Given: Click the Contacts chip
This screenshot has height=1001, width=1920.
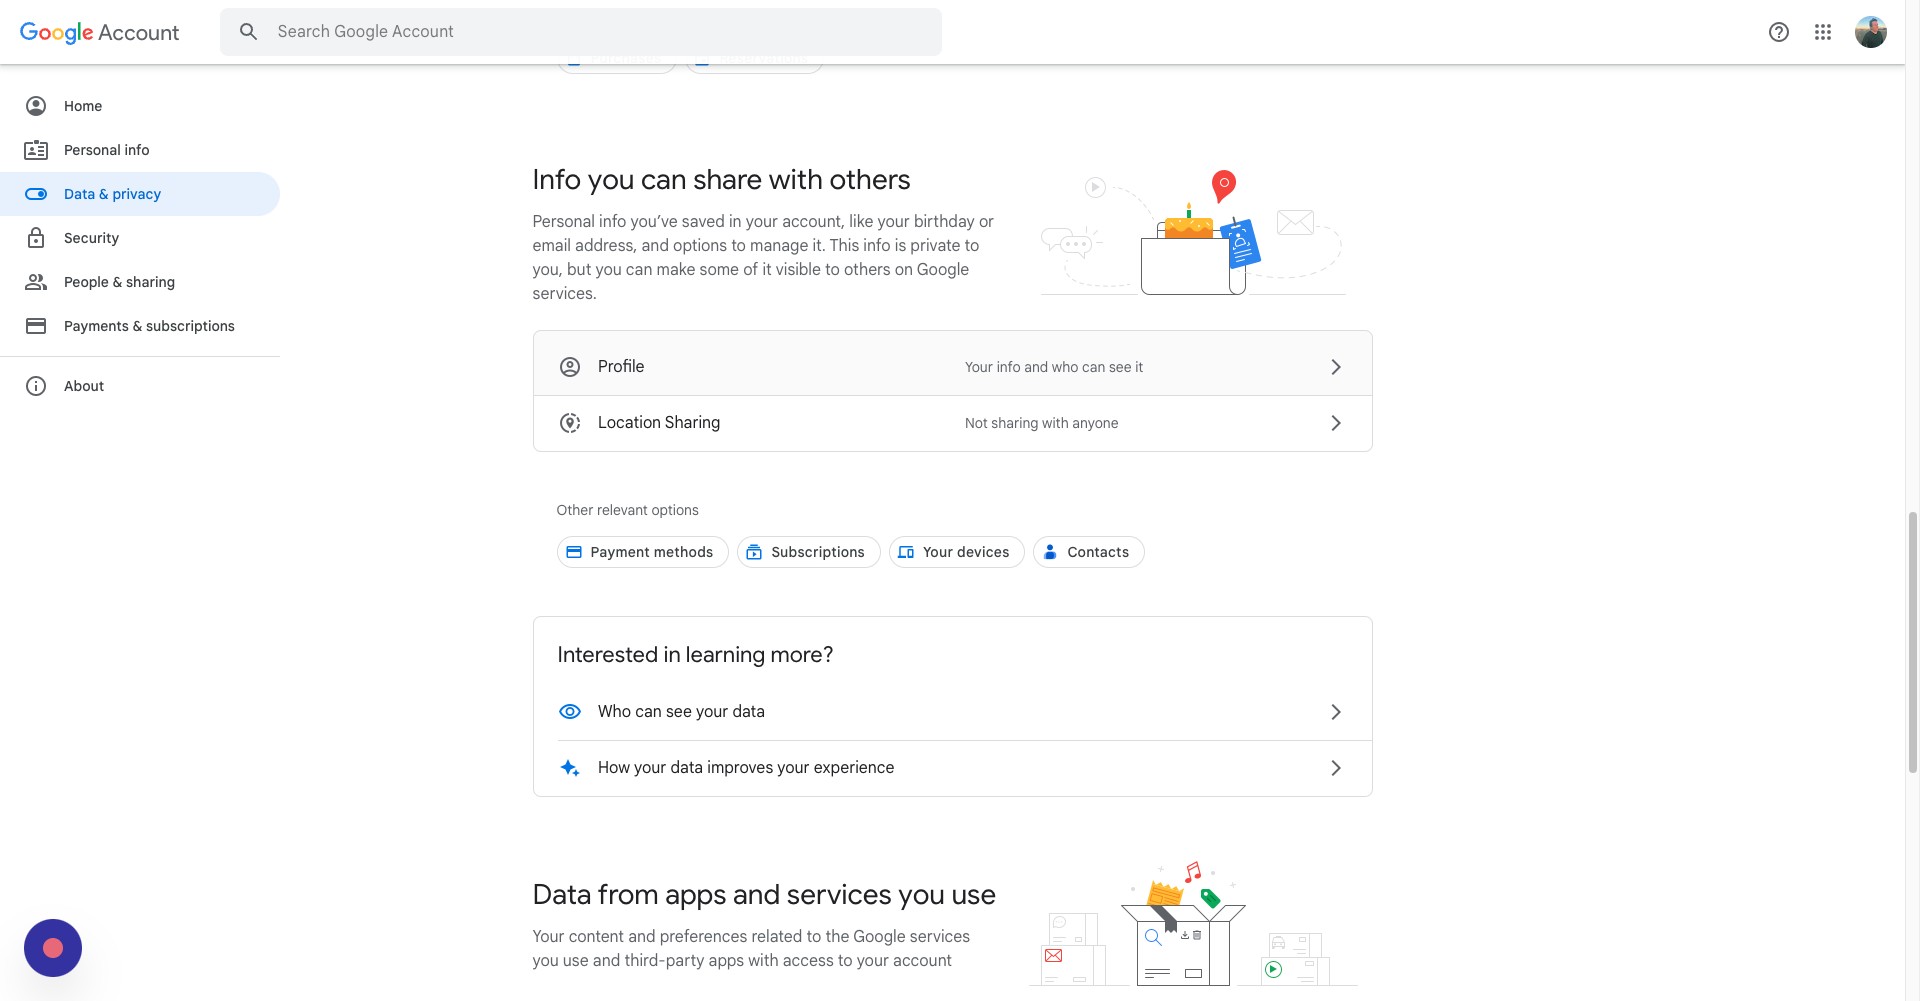Looking at the screenshot, I should click(x=1088, y=552).
